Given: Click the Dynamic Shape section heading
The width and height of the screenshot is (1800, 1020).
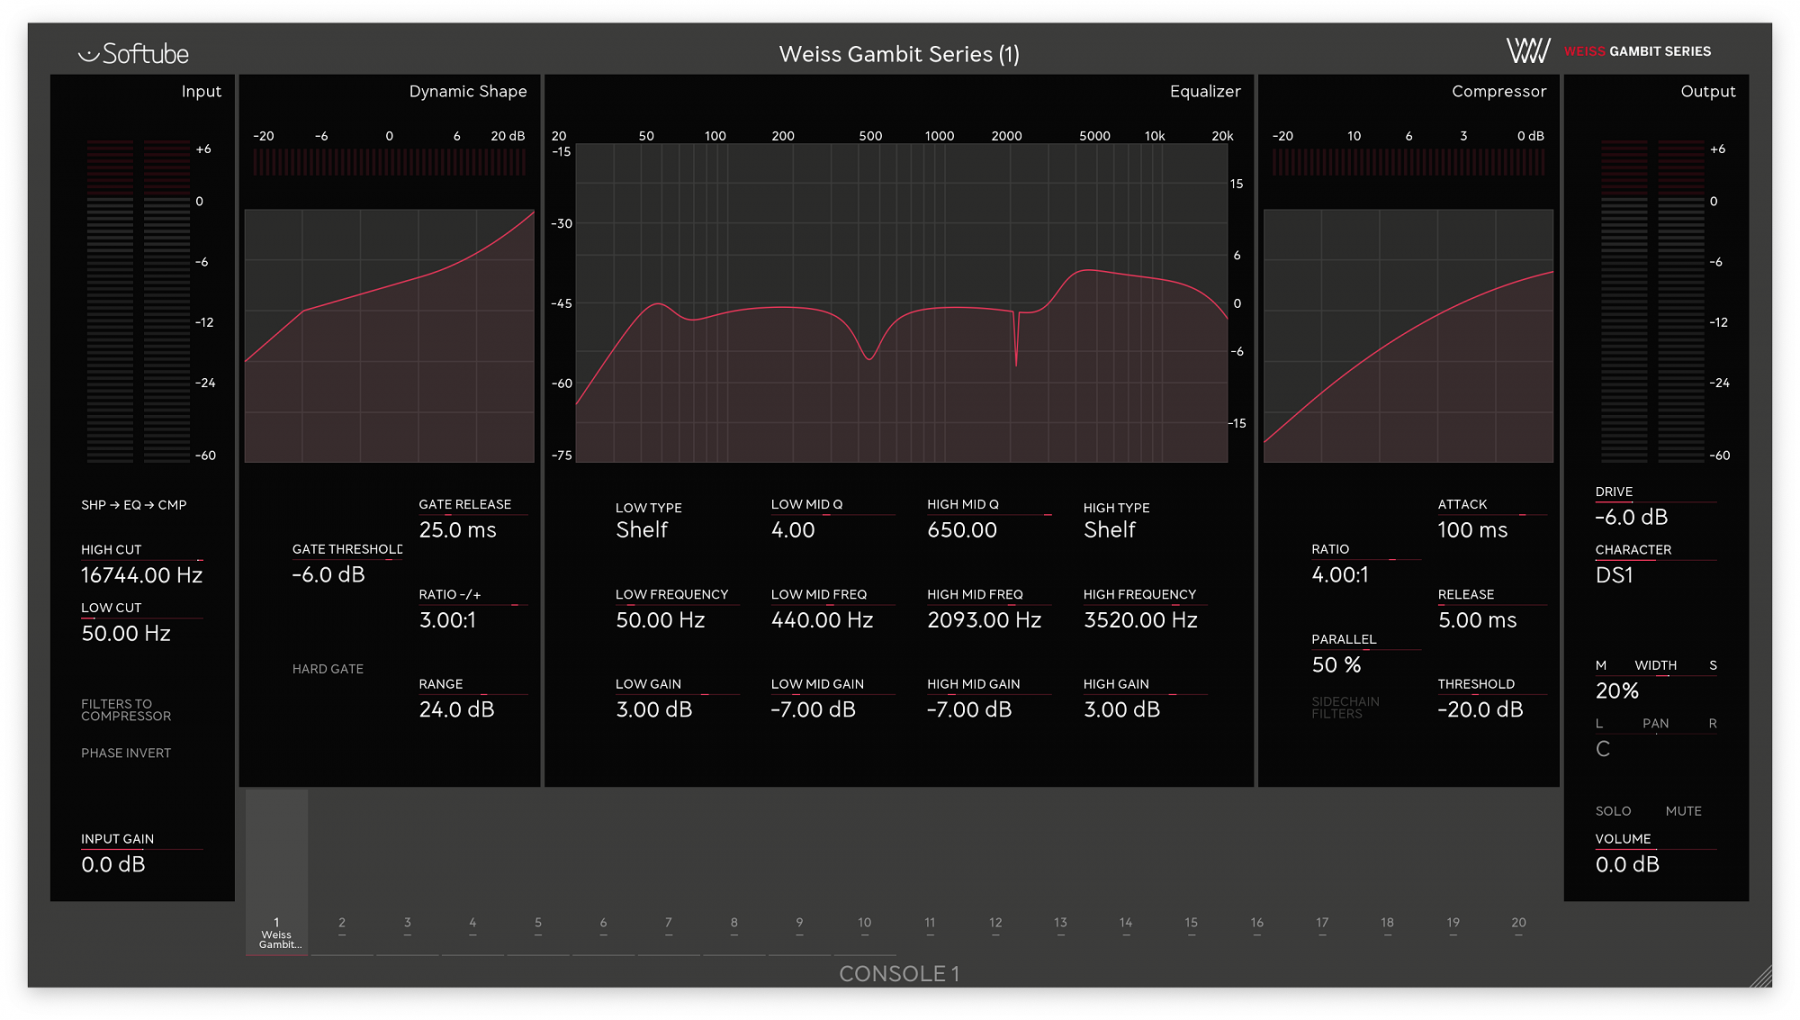Looking at the screenshot, I should [468, 91].
